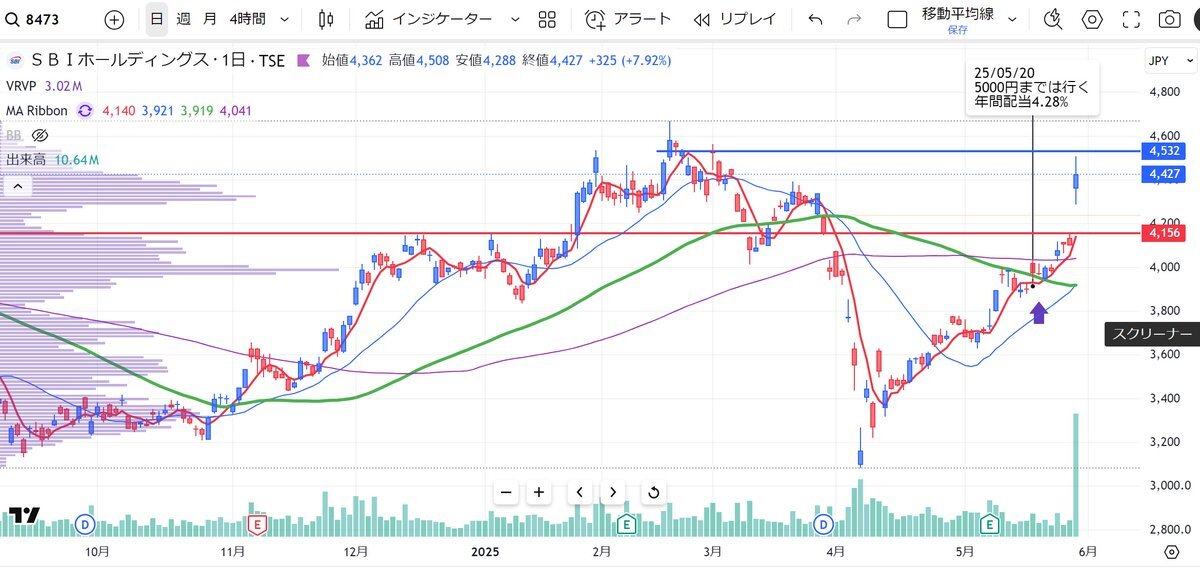Open quick search magnifier with lightning icon
Screen dimensions: 1200x570
point(1052,19)
